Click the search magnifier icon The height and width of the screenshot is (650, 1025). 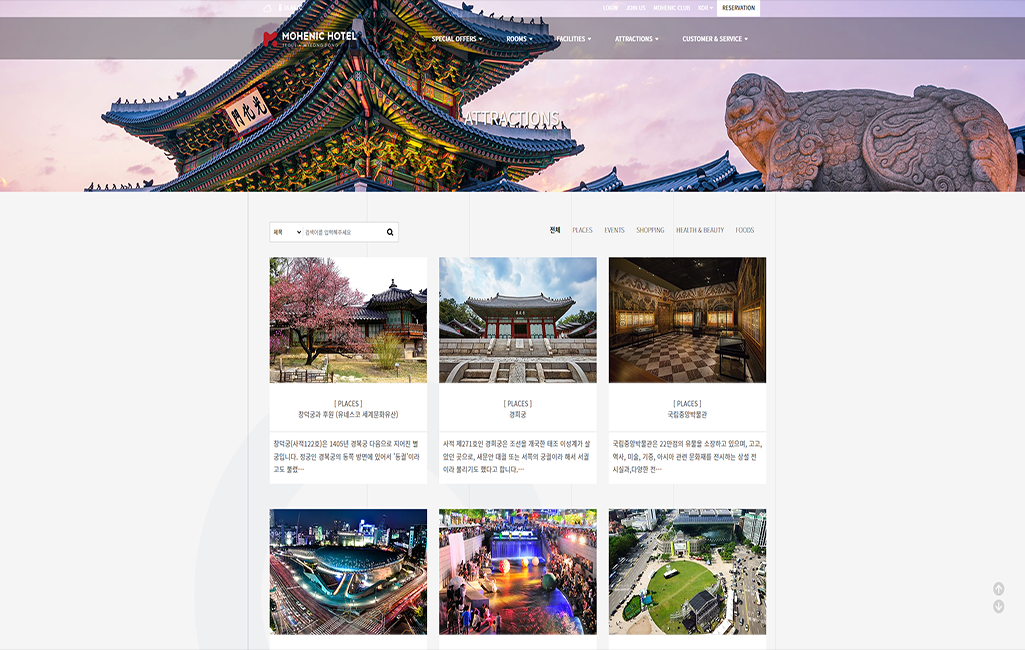coord(390,232)
